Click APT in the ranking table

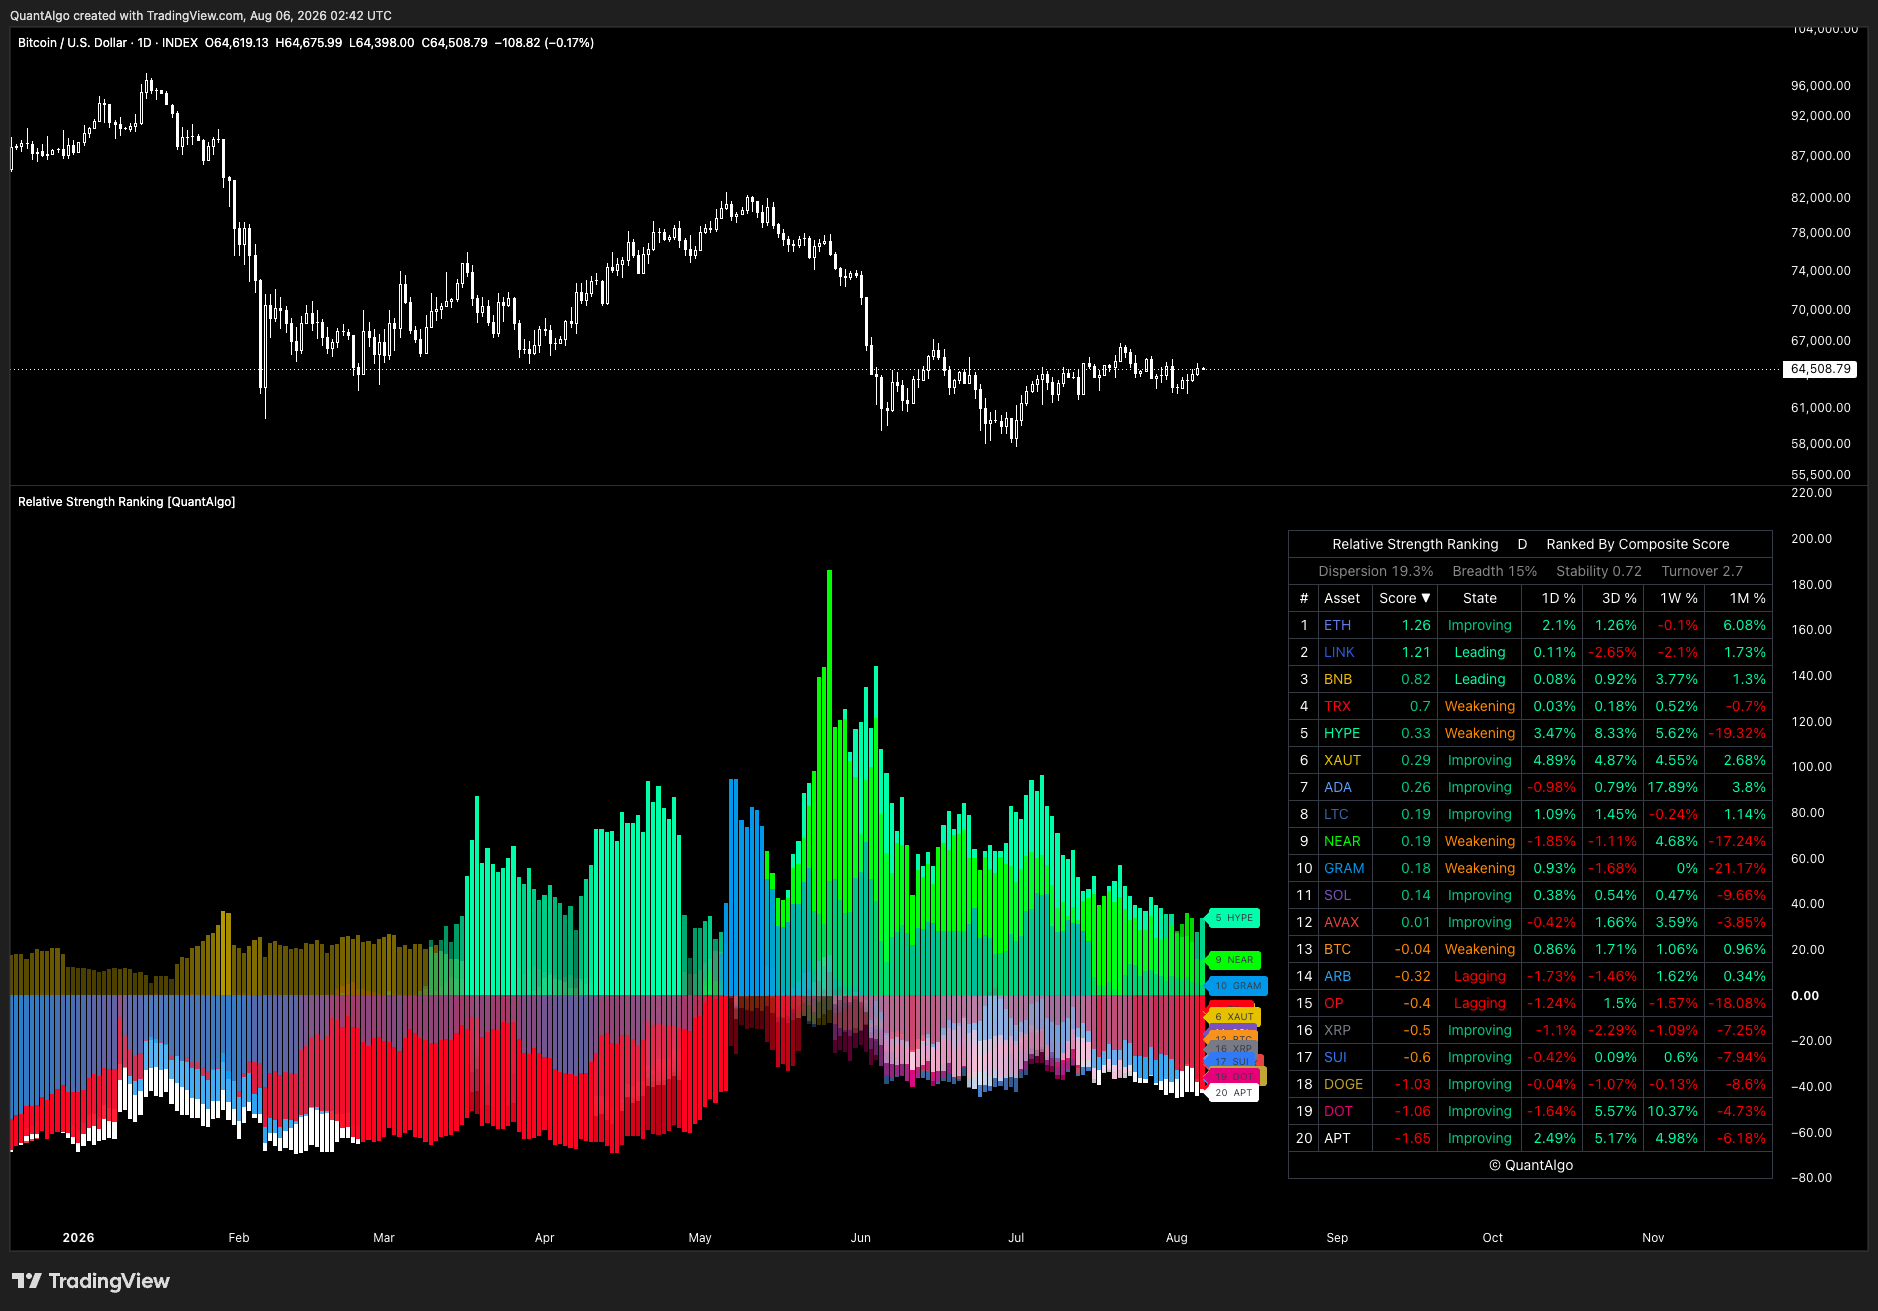pos(1337,1138)
